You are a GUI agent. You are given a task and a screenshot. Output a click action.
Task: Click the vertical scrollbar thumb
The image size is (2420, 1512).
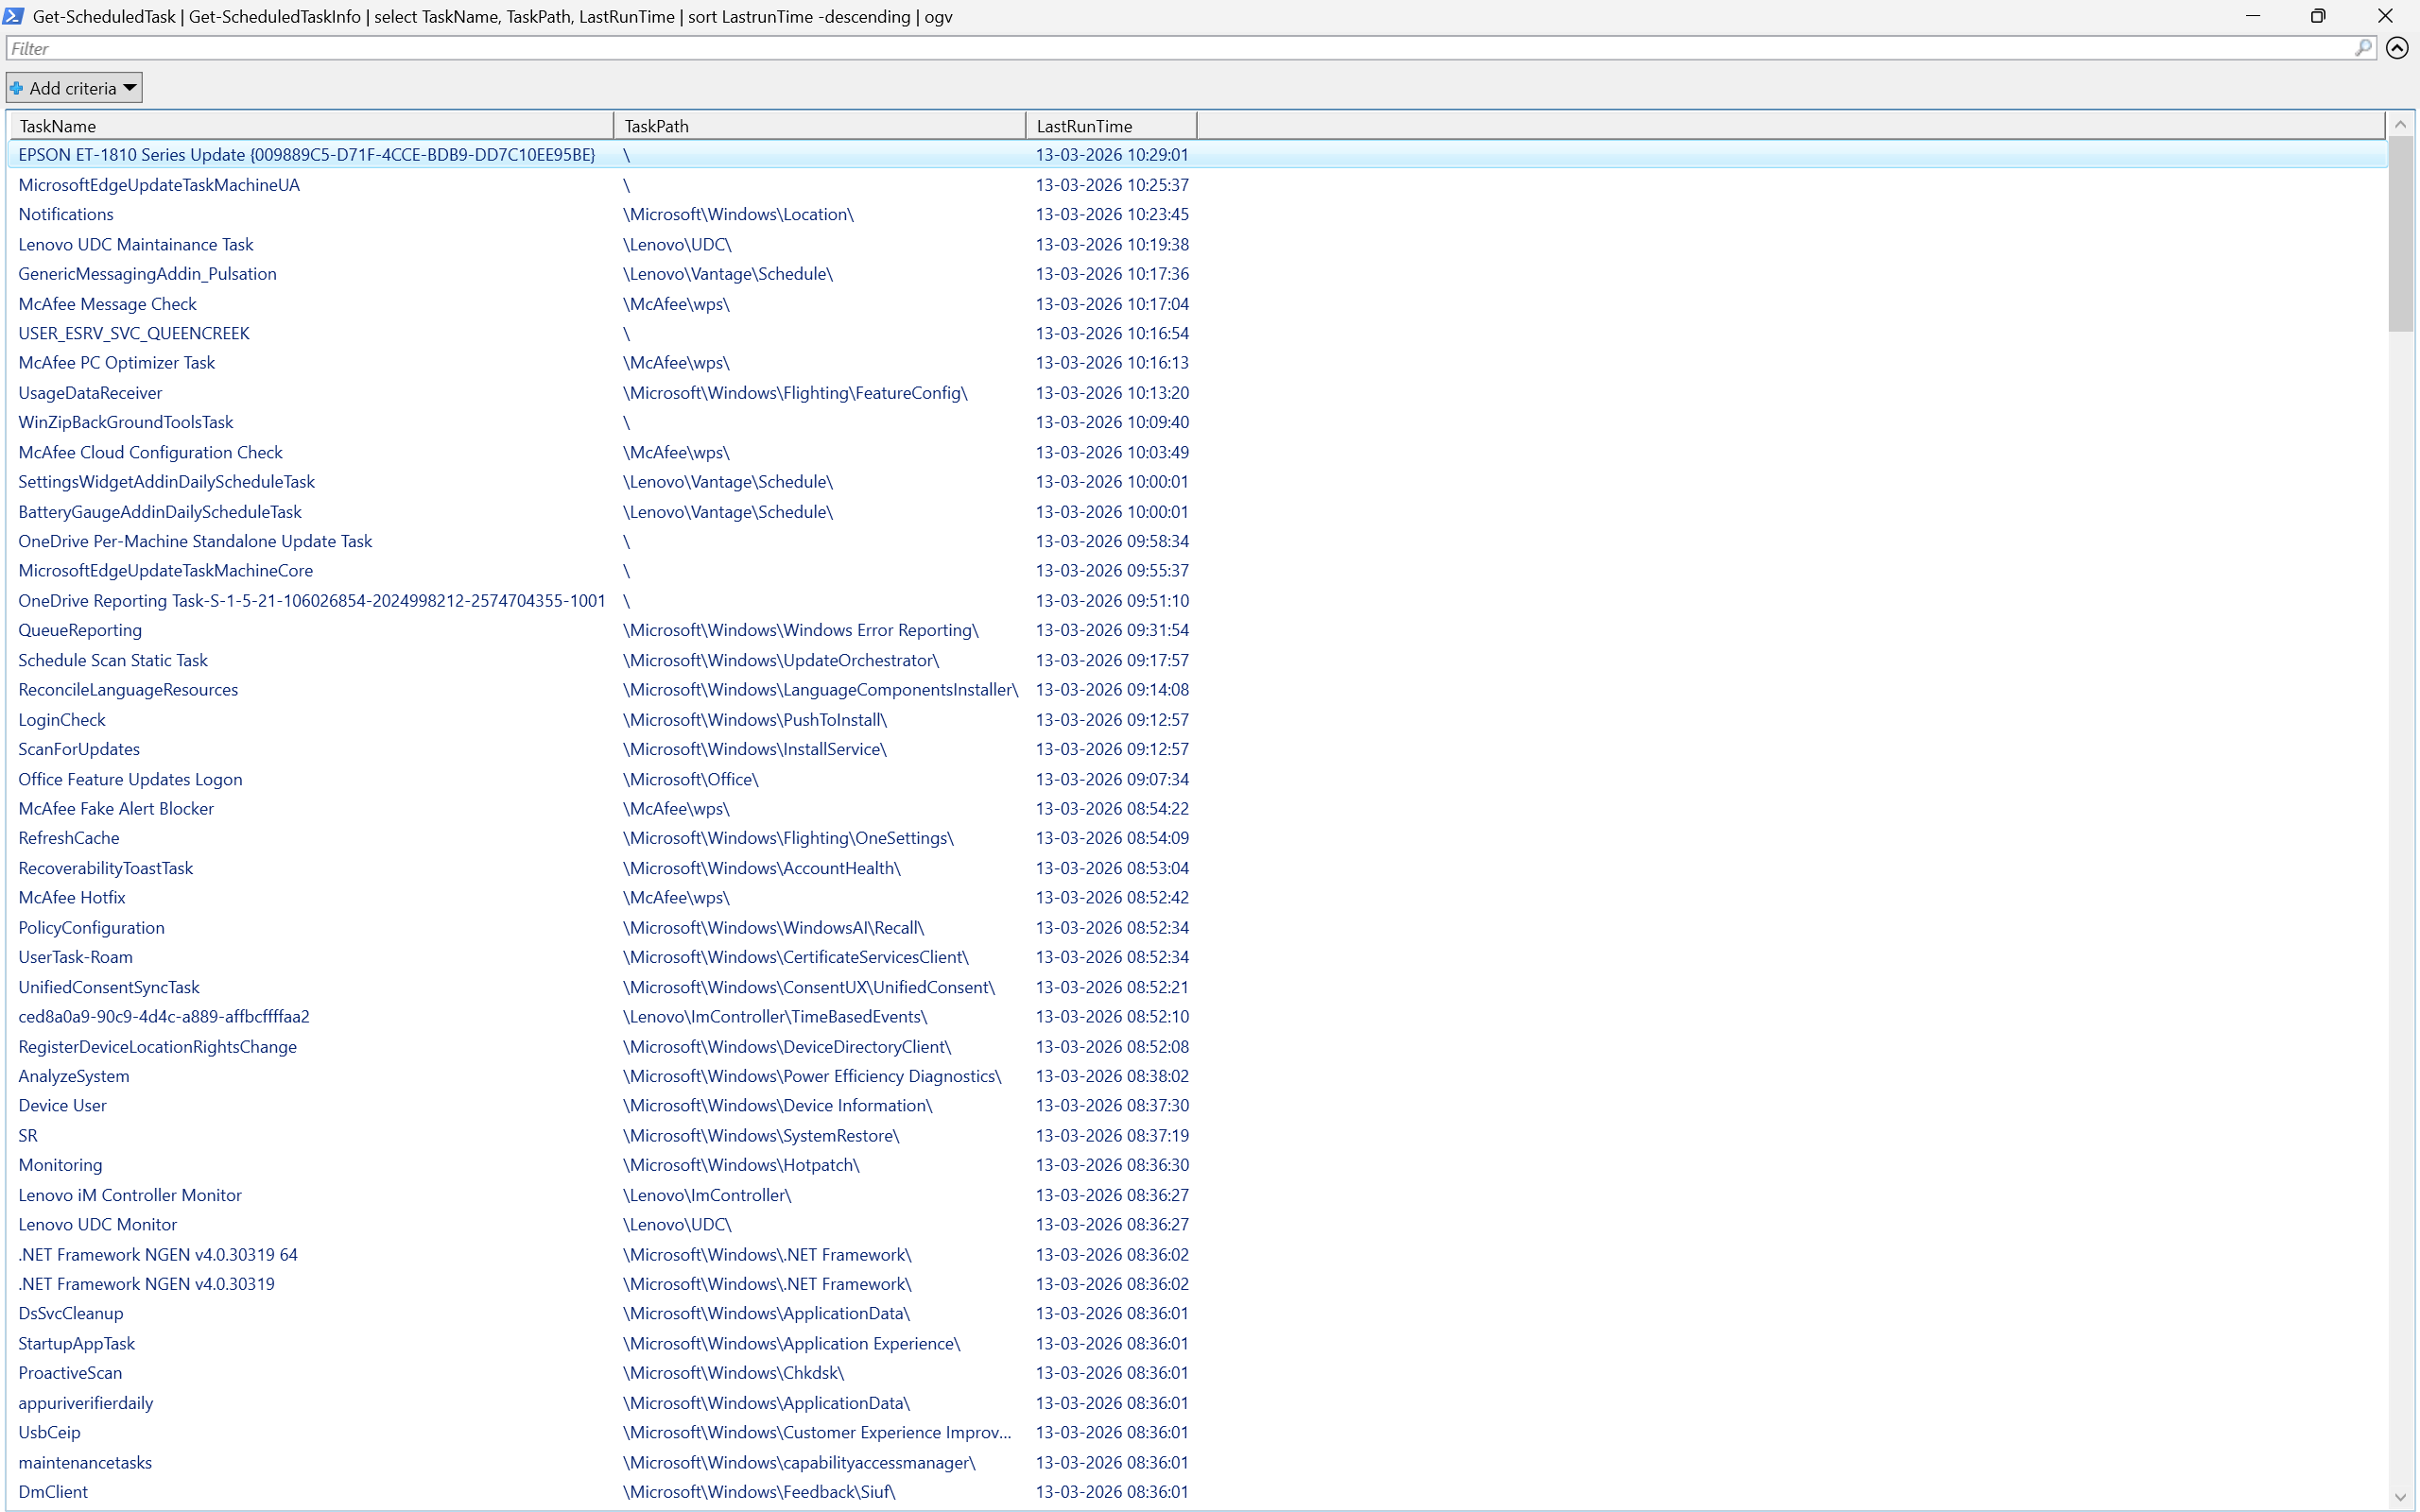tap(2400, 233)
